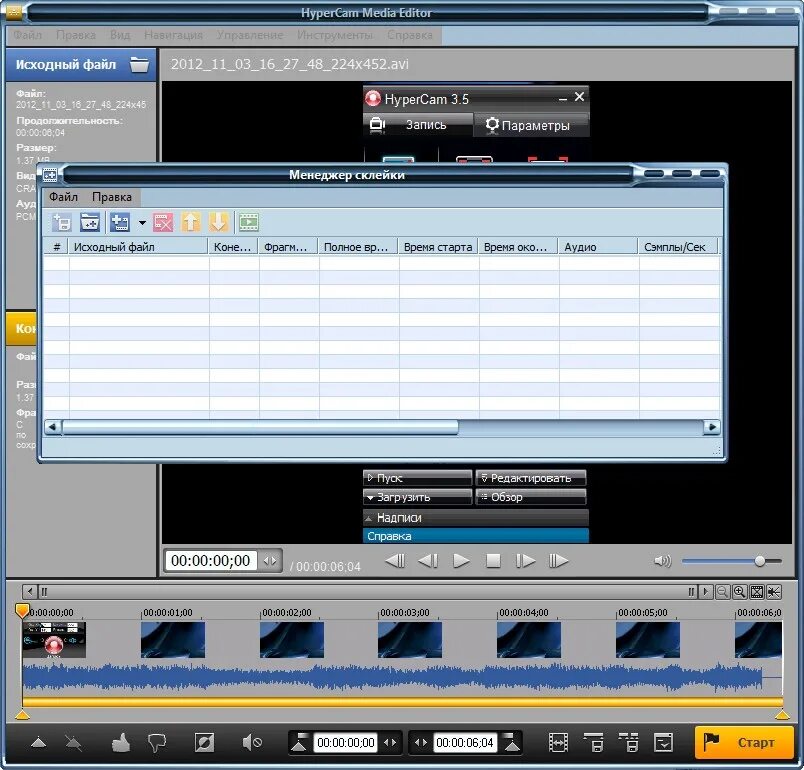
Task: Open join list folder icon in Менеджер склейки
Action: 90,223
